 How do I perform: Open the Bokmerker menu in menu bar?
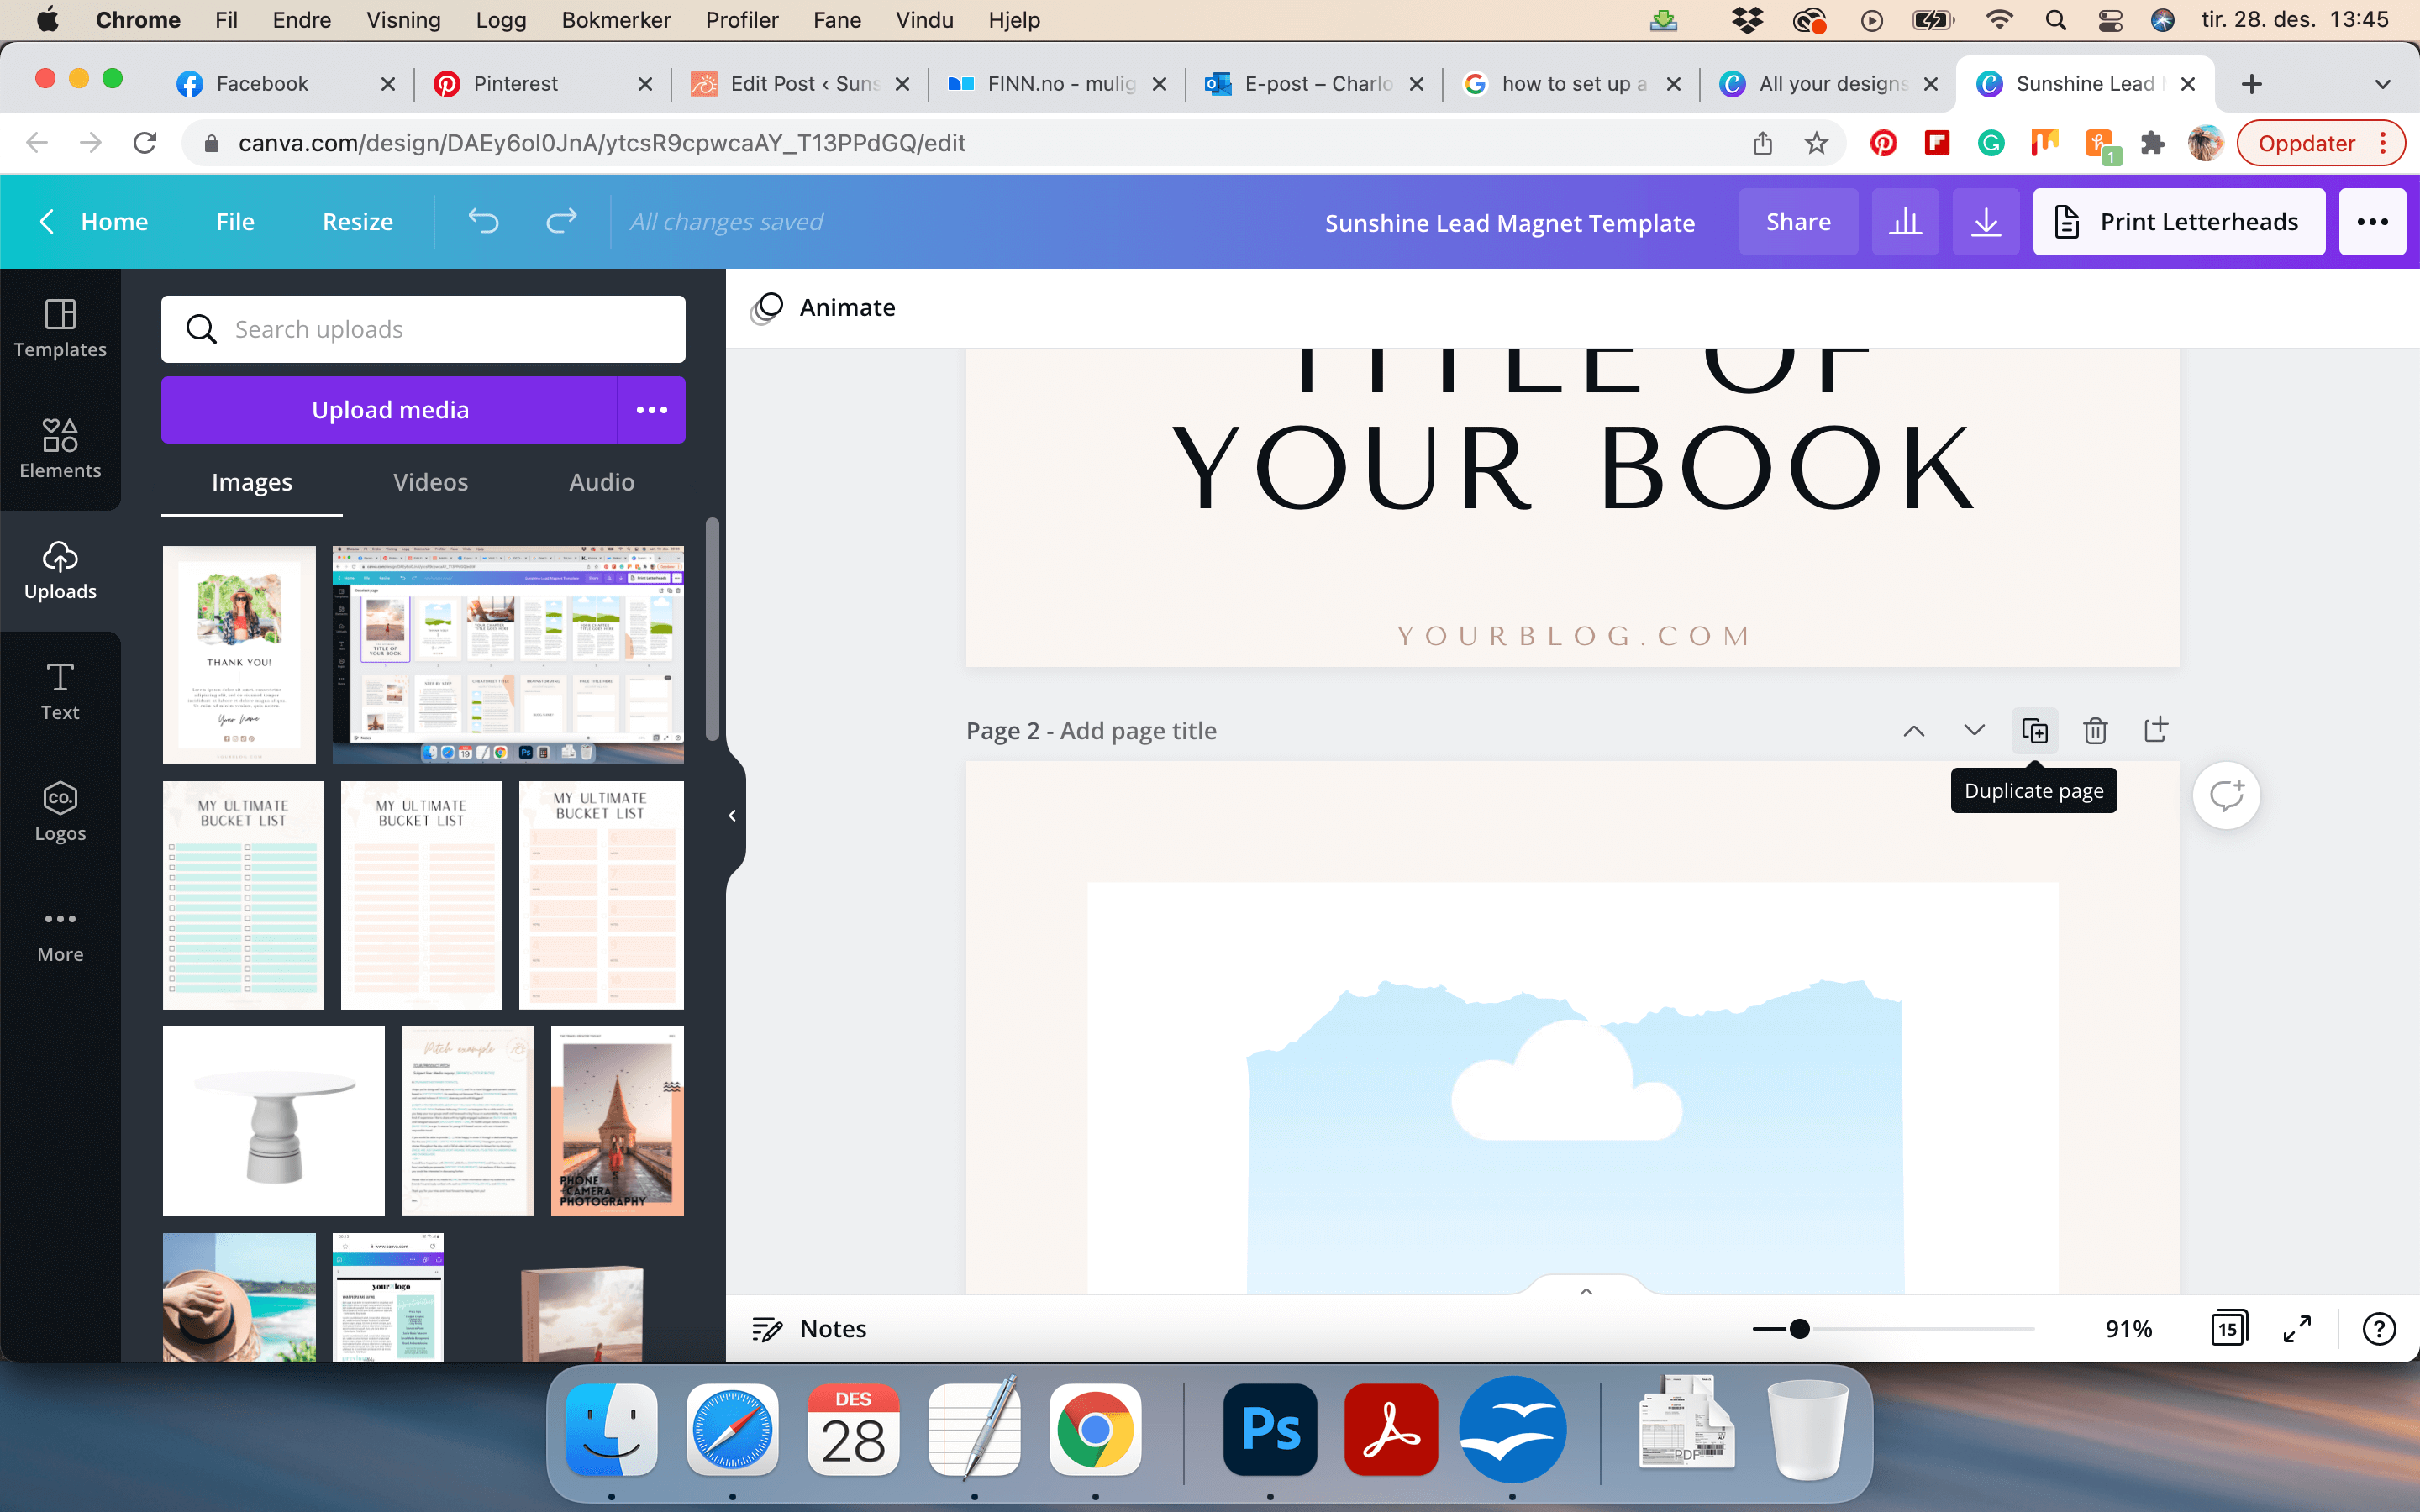point(616,20)
